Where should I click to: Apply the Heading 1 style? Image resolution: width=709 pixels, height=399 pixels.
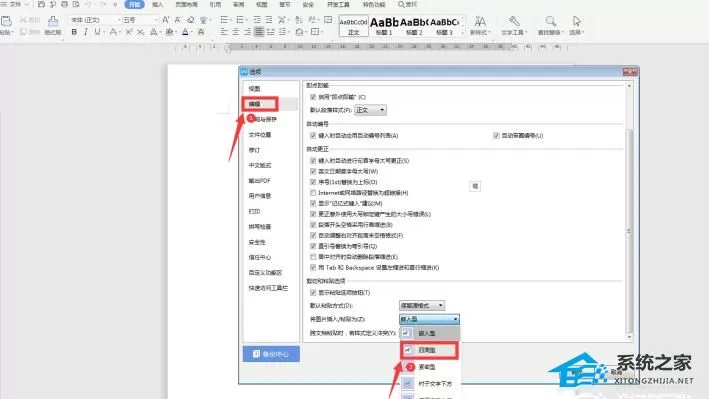coord(384,26)
